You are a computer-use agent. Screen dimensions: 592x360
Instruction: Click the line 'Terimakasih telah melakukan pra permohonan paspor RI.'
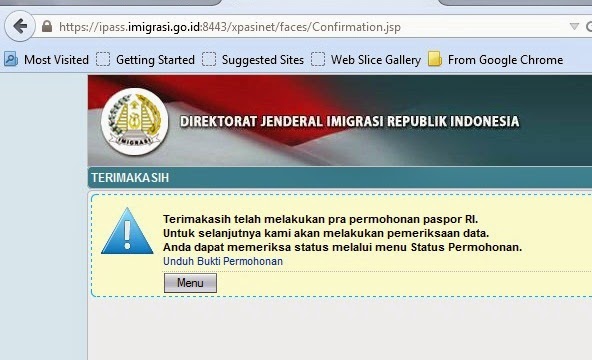pos(321,219)
